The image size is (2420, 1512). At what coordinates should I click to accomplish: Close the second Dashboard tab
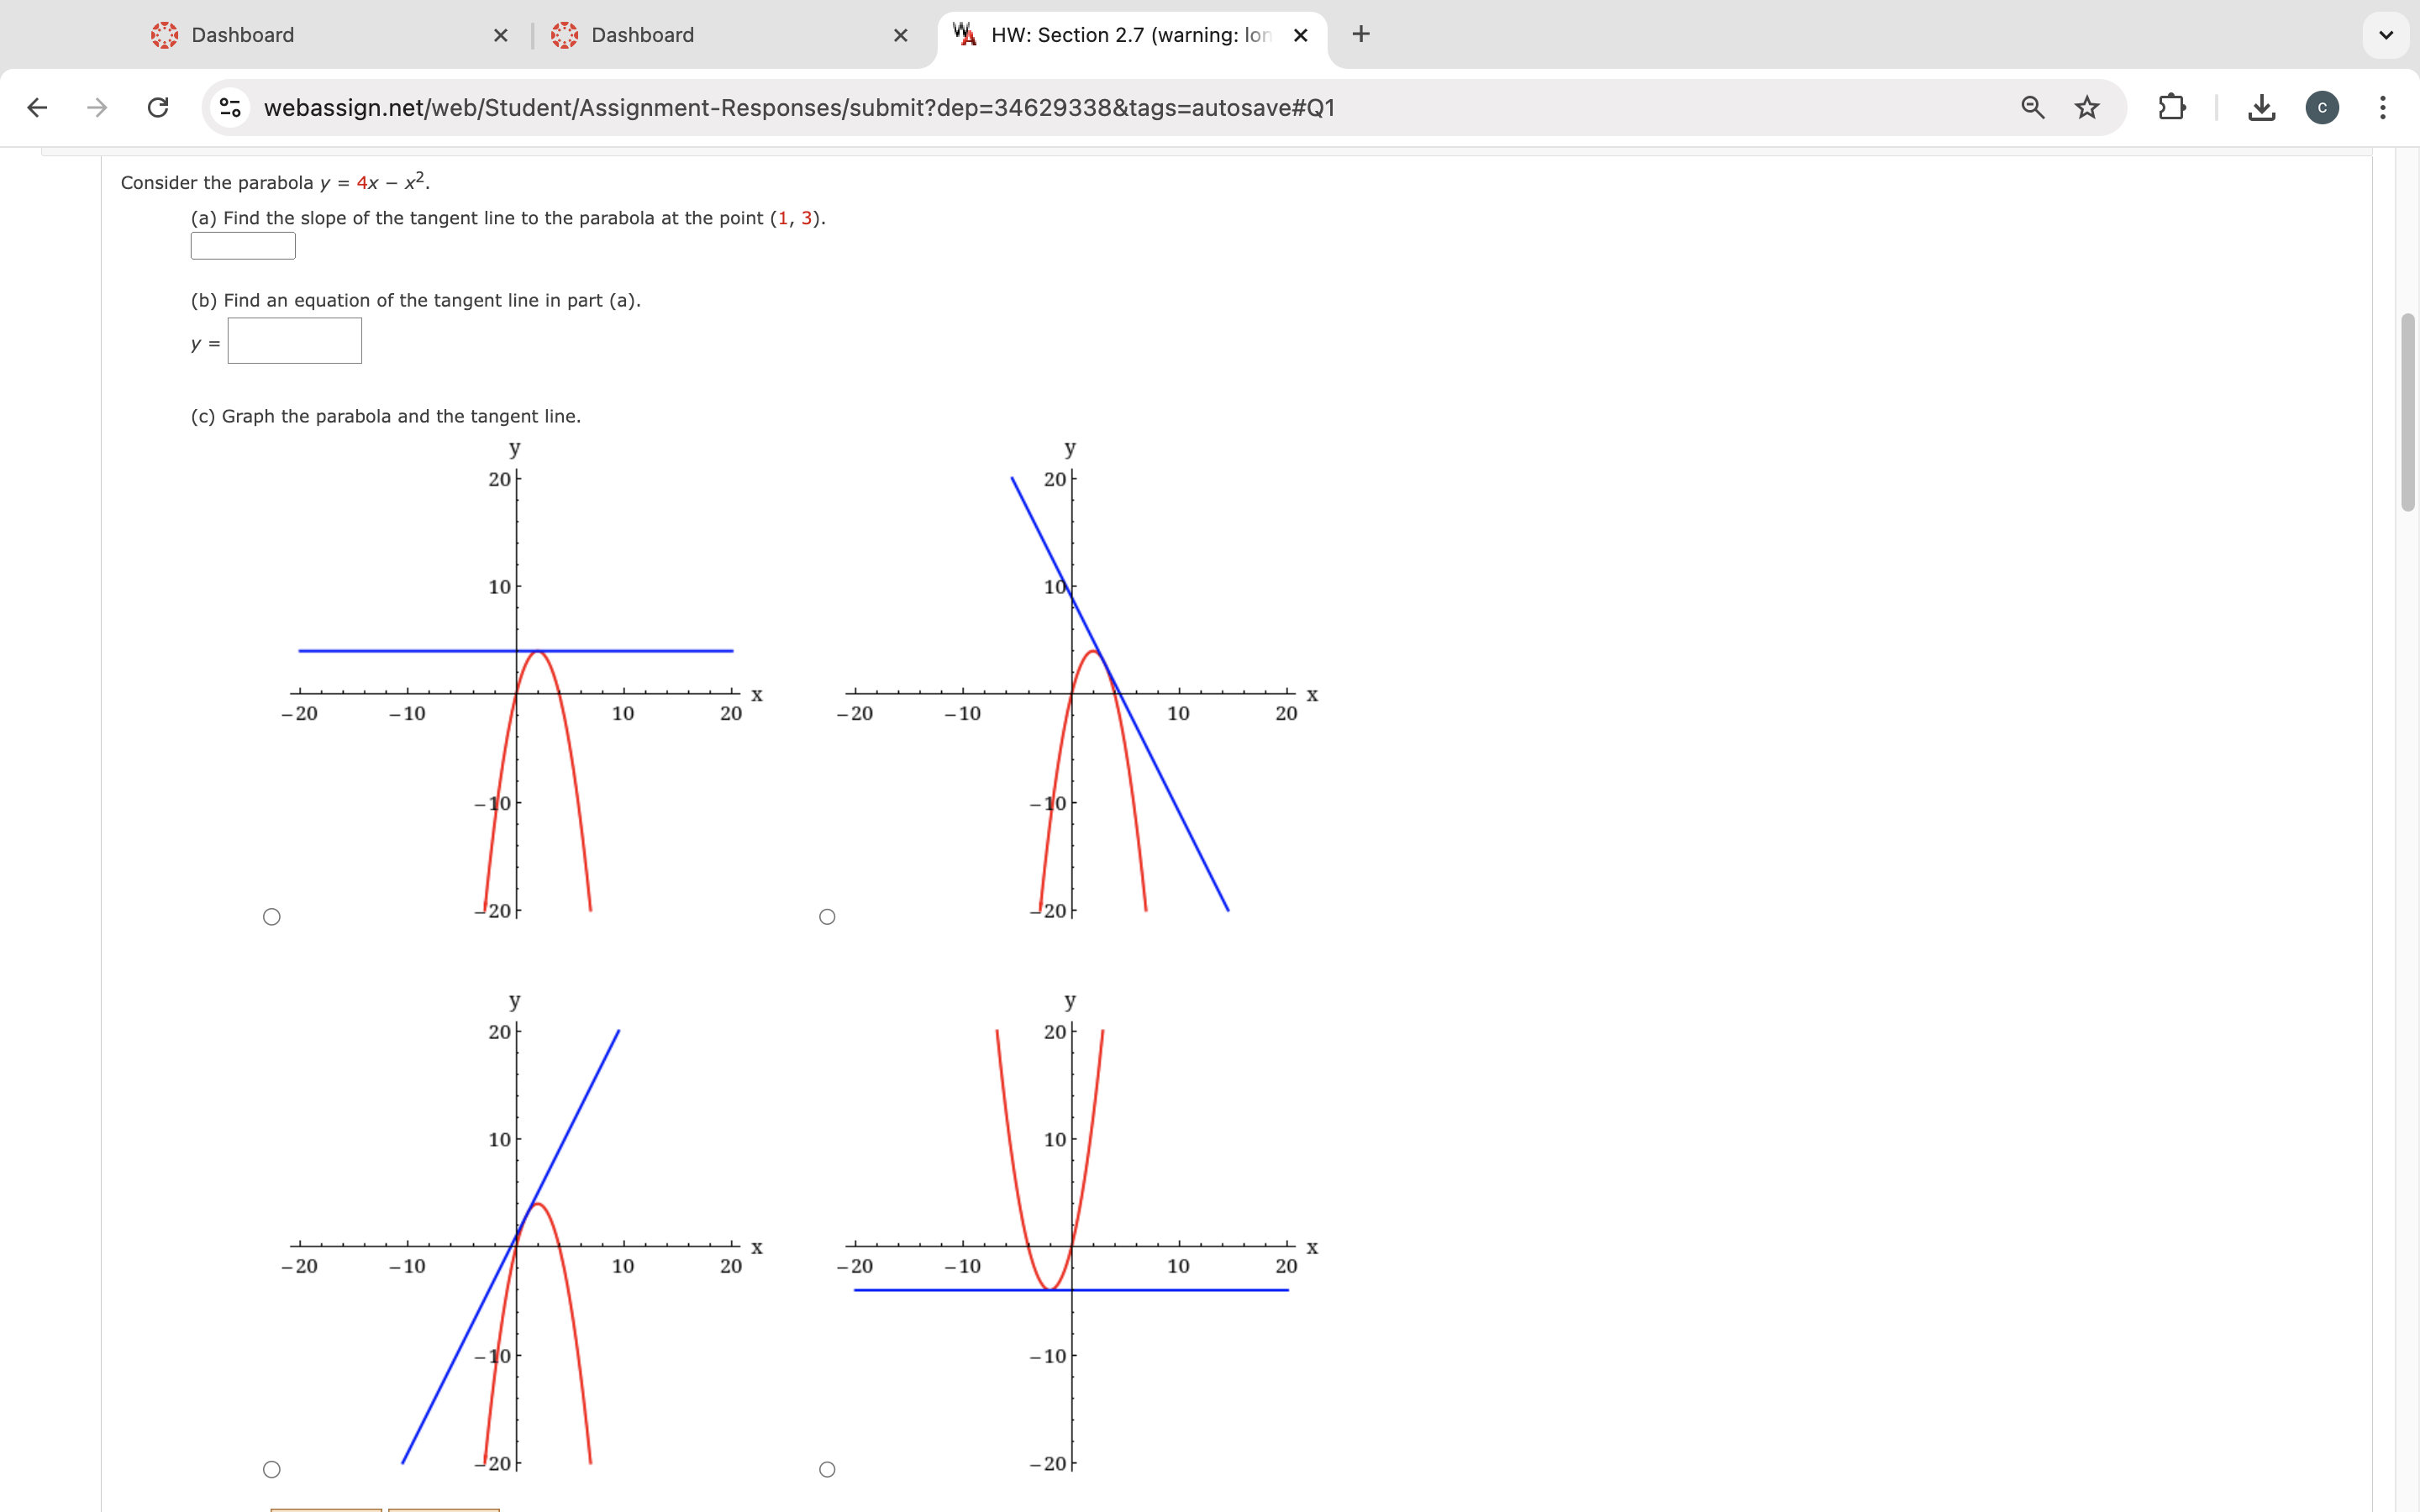click(901, 35)
